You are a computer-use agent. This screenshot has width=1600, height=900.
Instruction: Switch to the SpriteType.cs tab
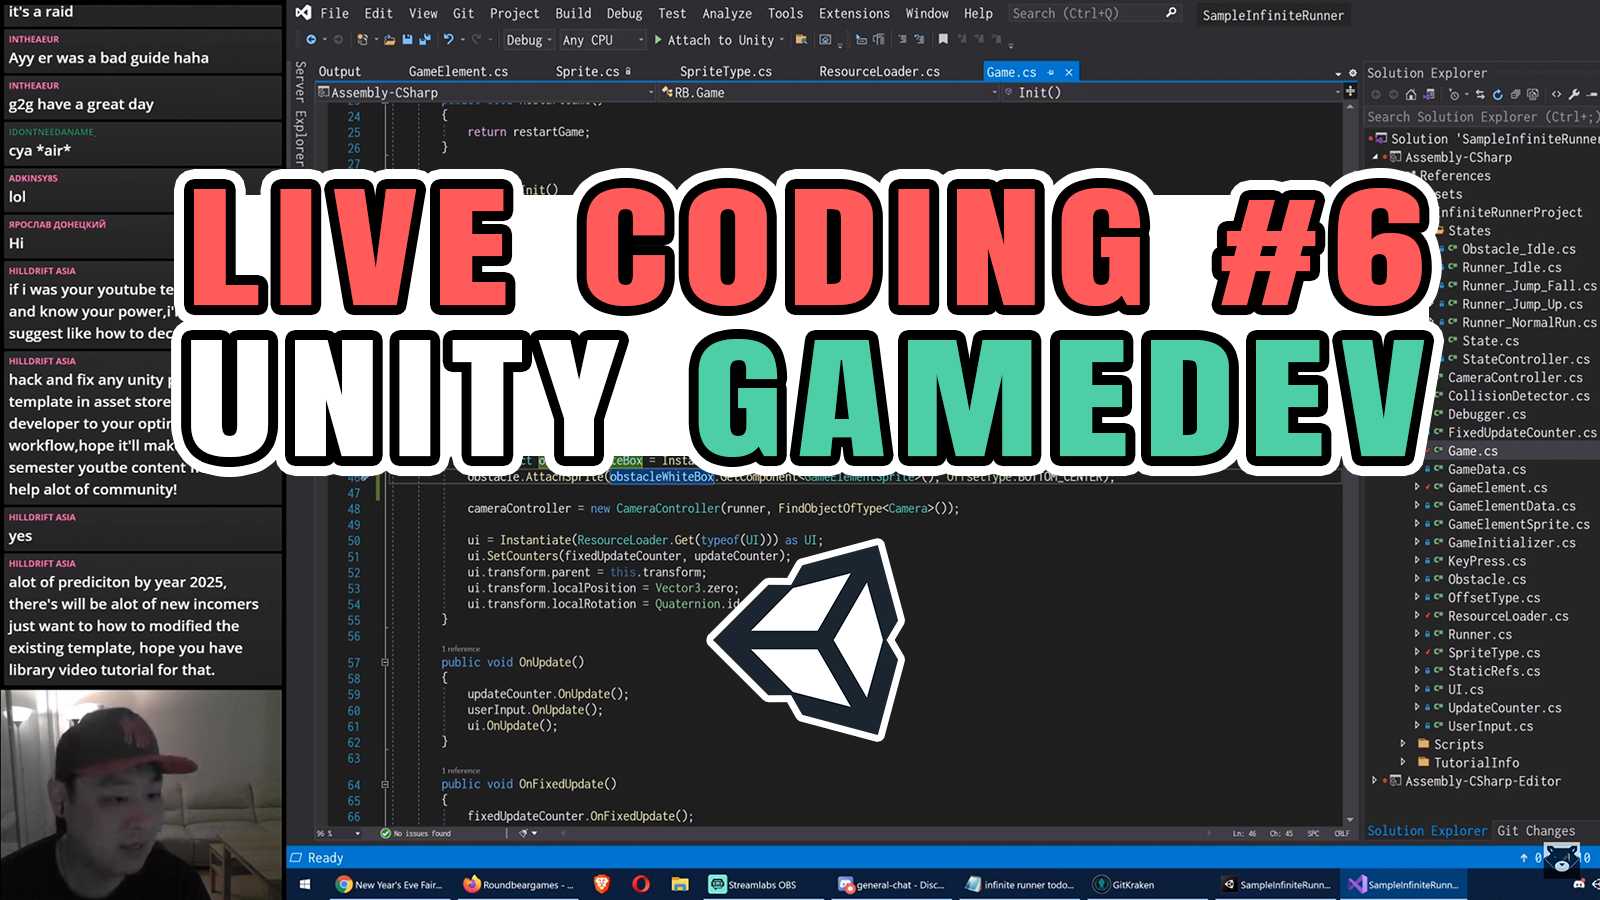[x=726, y=72]
